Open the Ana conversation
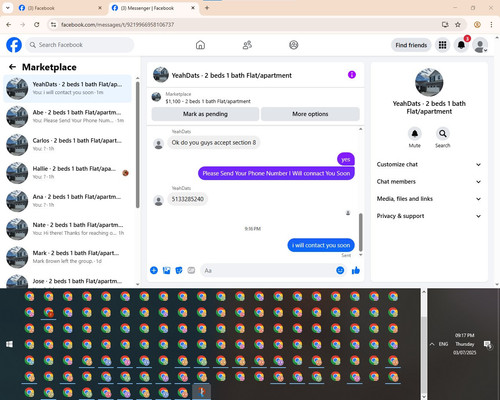500x400 pixels. [x=67, y=201]
